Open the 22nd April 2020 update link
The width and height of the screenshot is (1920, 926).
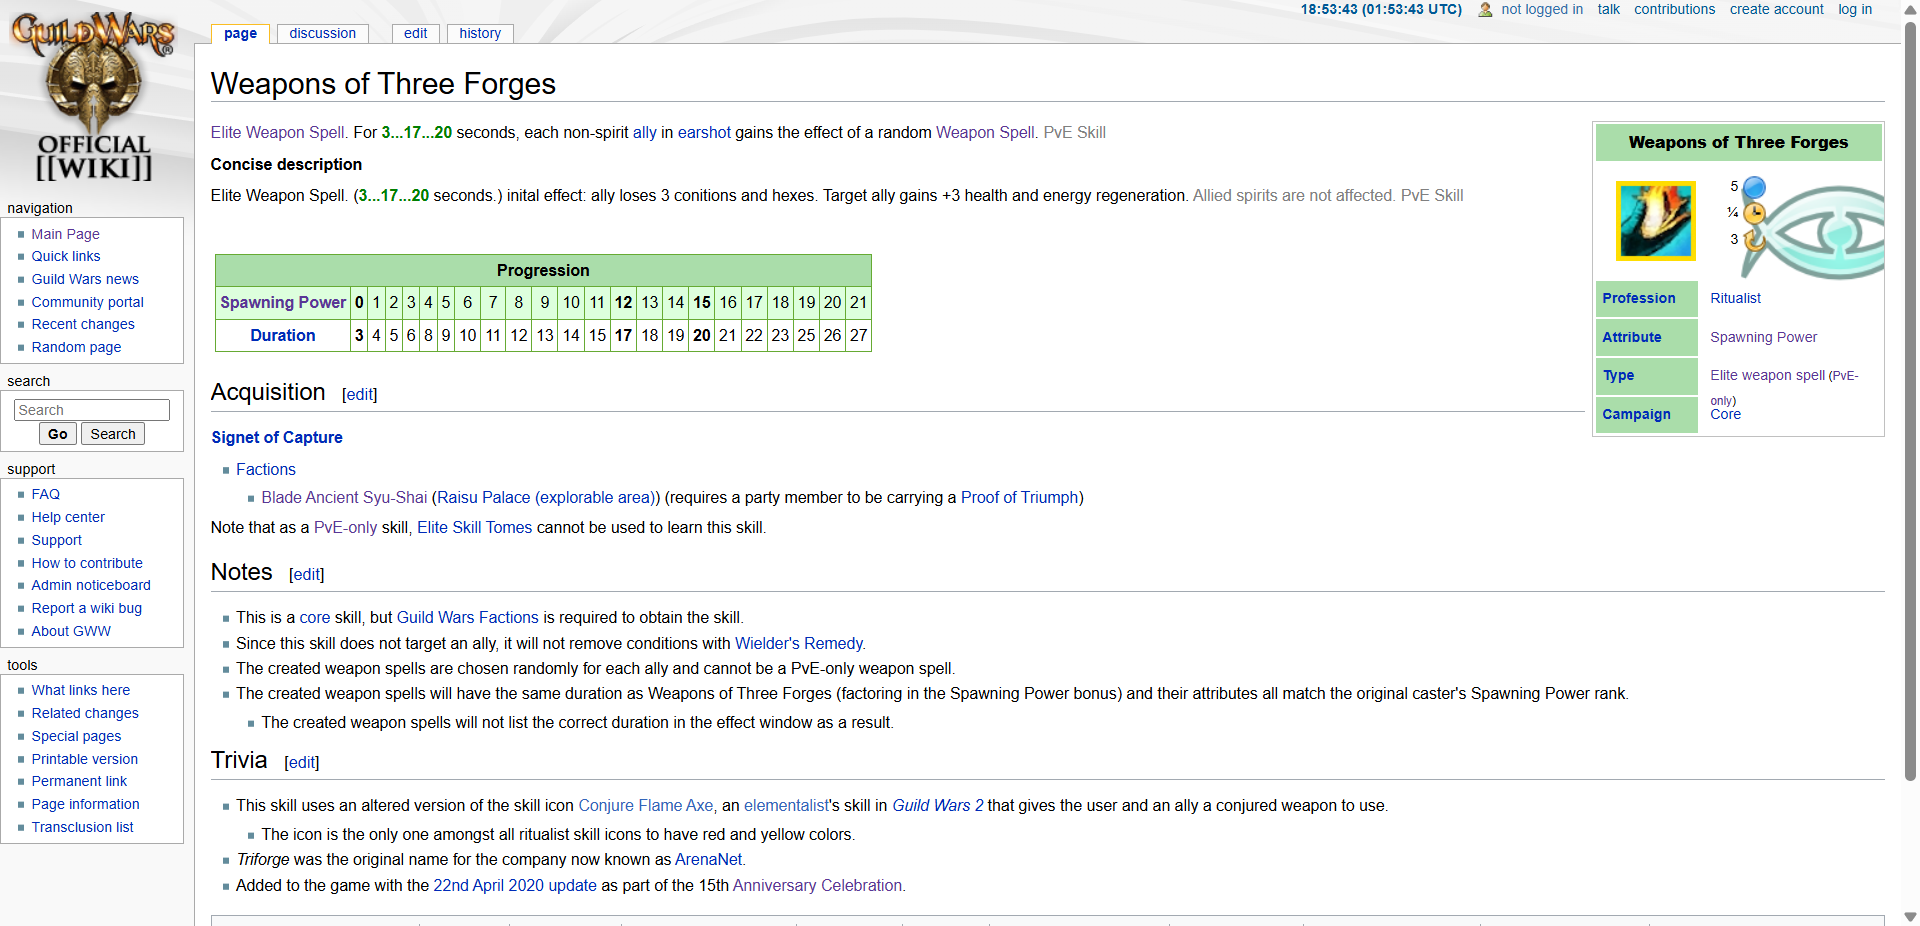tap(515, 885)
